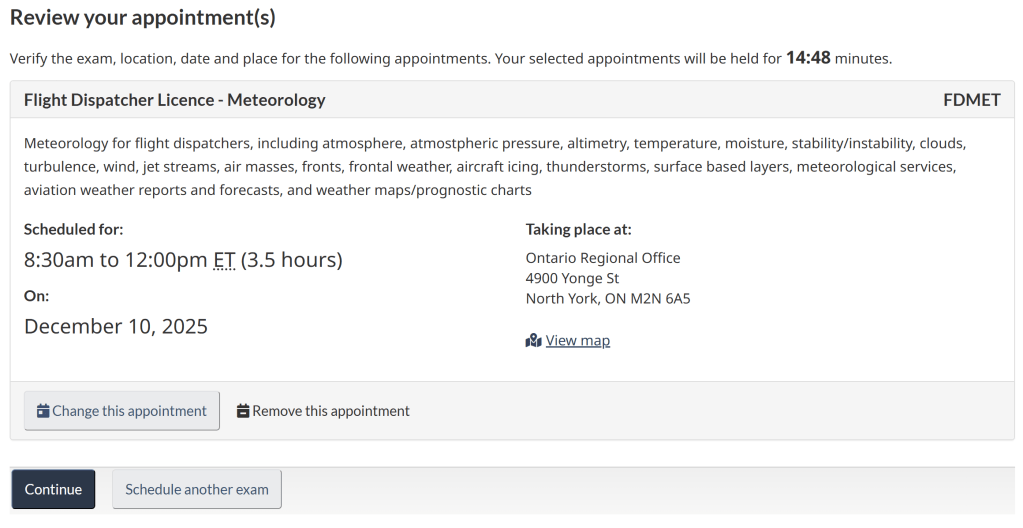
Task: Click calendar icon beside Remove this appointment
Action: [243, 411]
